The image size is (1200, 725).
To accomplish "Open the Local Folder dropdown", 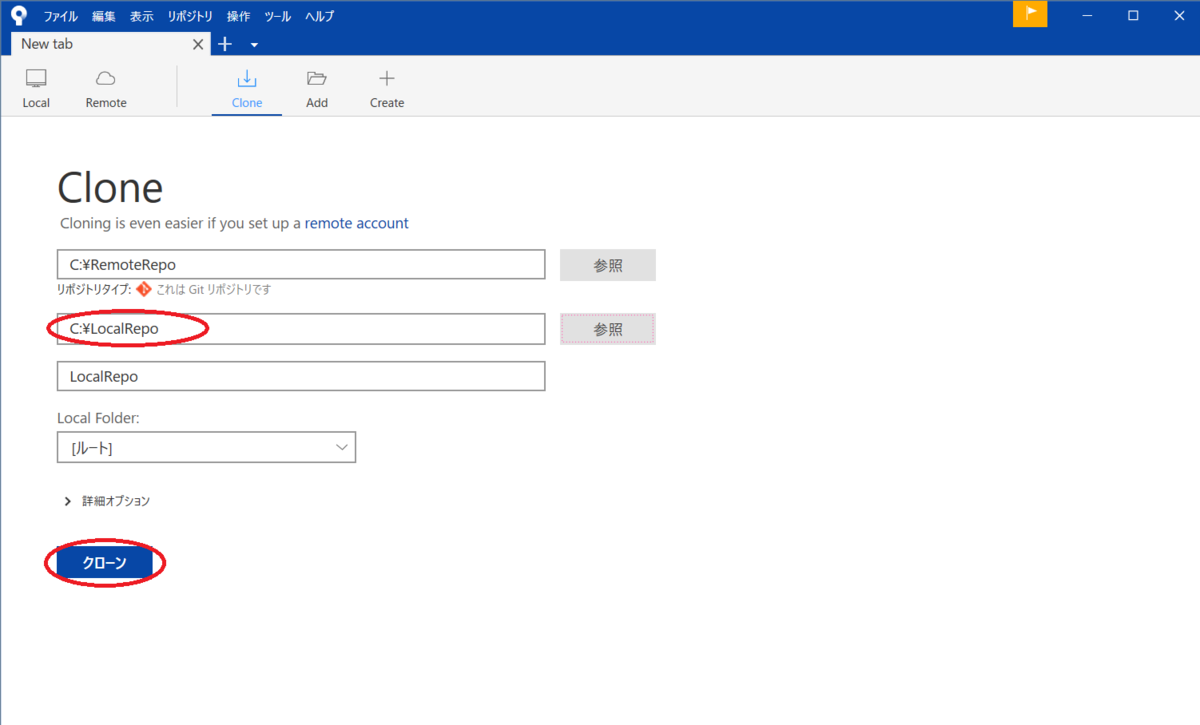I will (342, 447).
